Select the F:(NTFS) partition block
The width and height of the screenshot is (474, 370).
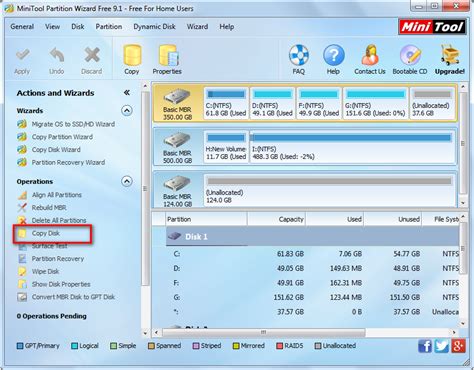pyautogui.click(x=319, y=103)
